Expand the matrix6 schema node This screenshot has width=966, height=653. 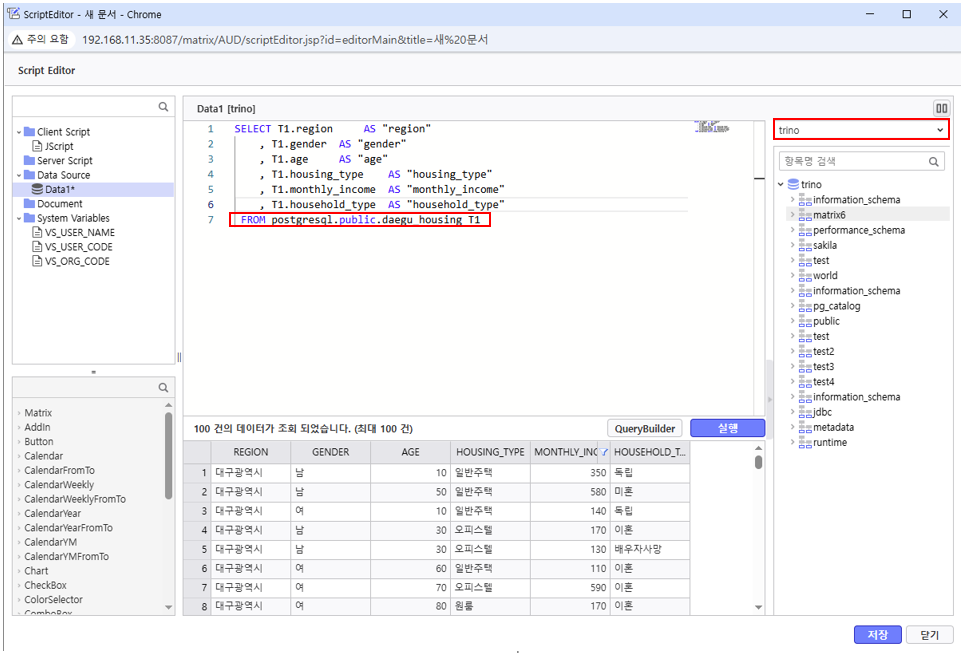[x=792, y=215]
